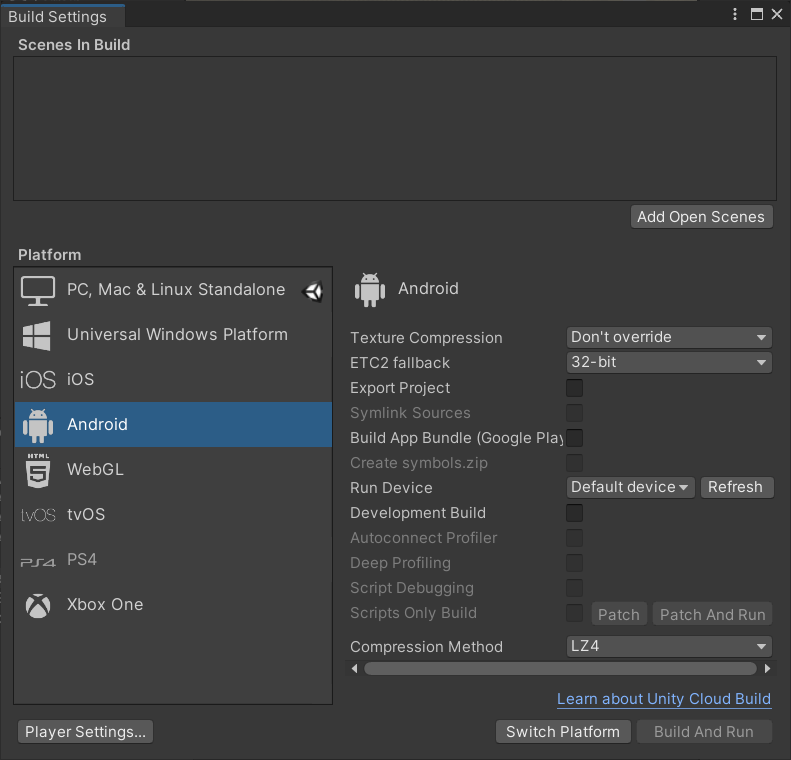Click the Windows logo icon for UWP

point(37,335)
